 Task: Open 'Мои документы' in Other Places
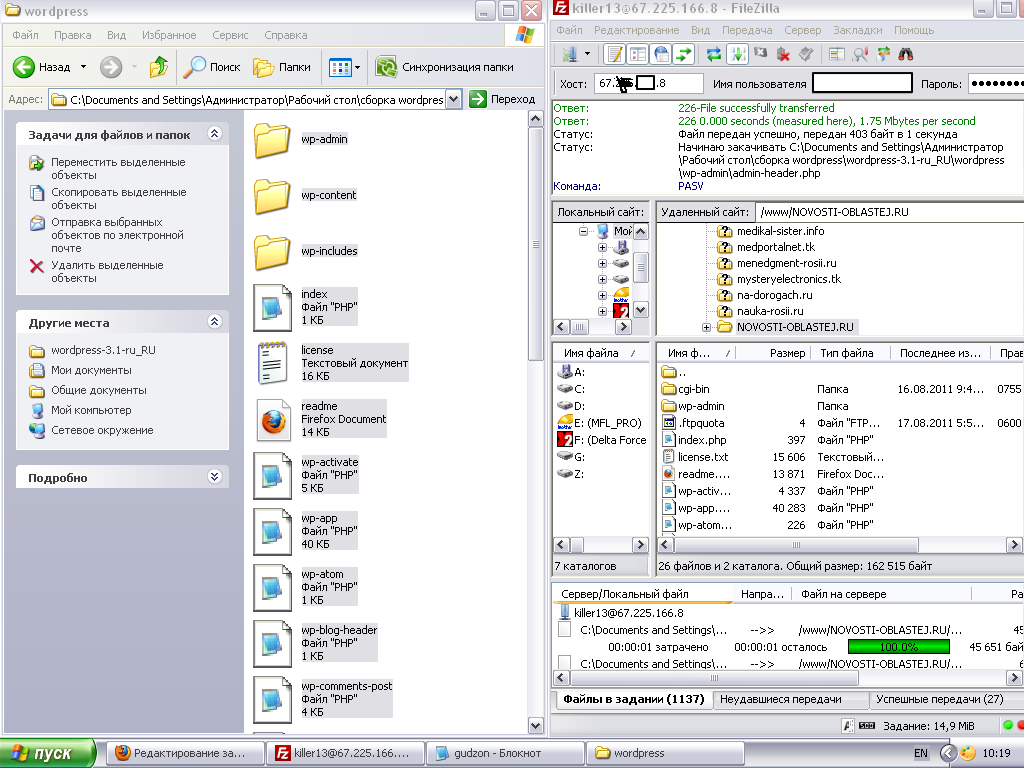click(91, 370)
